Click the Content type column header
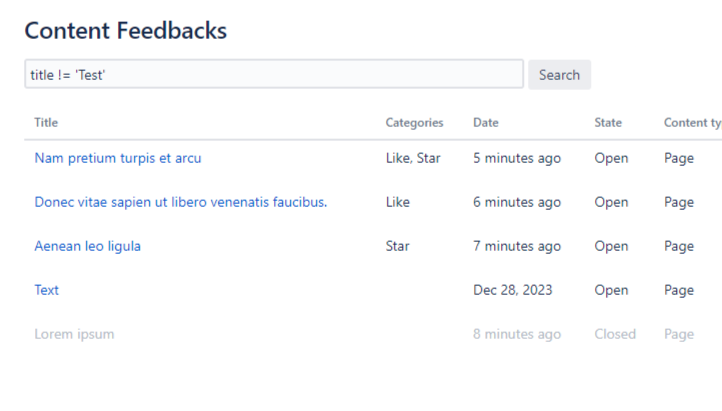722x411 pixels. [x=692, y=123]
